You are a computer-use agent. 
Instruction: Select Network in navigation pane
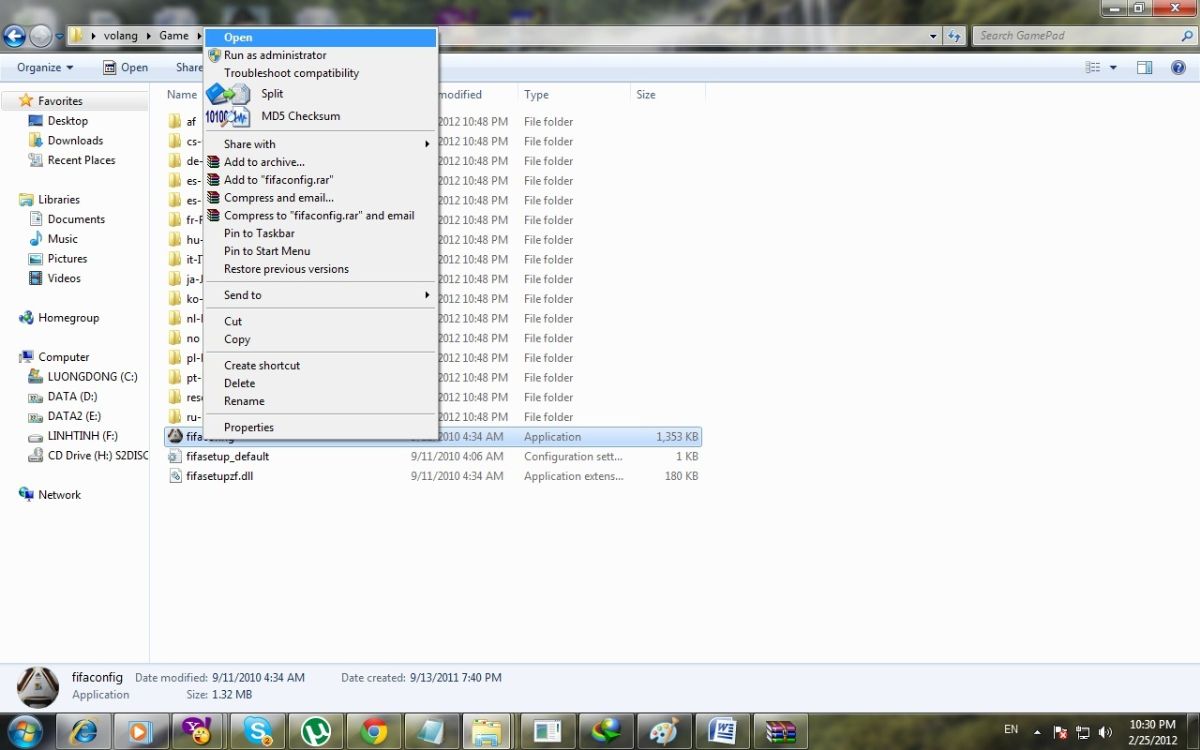(x=59, y=495)
